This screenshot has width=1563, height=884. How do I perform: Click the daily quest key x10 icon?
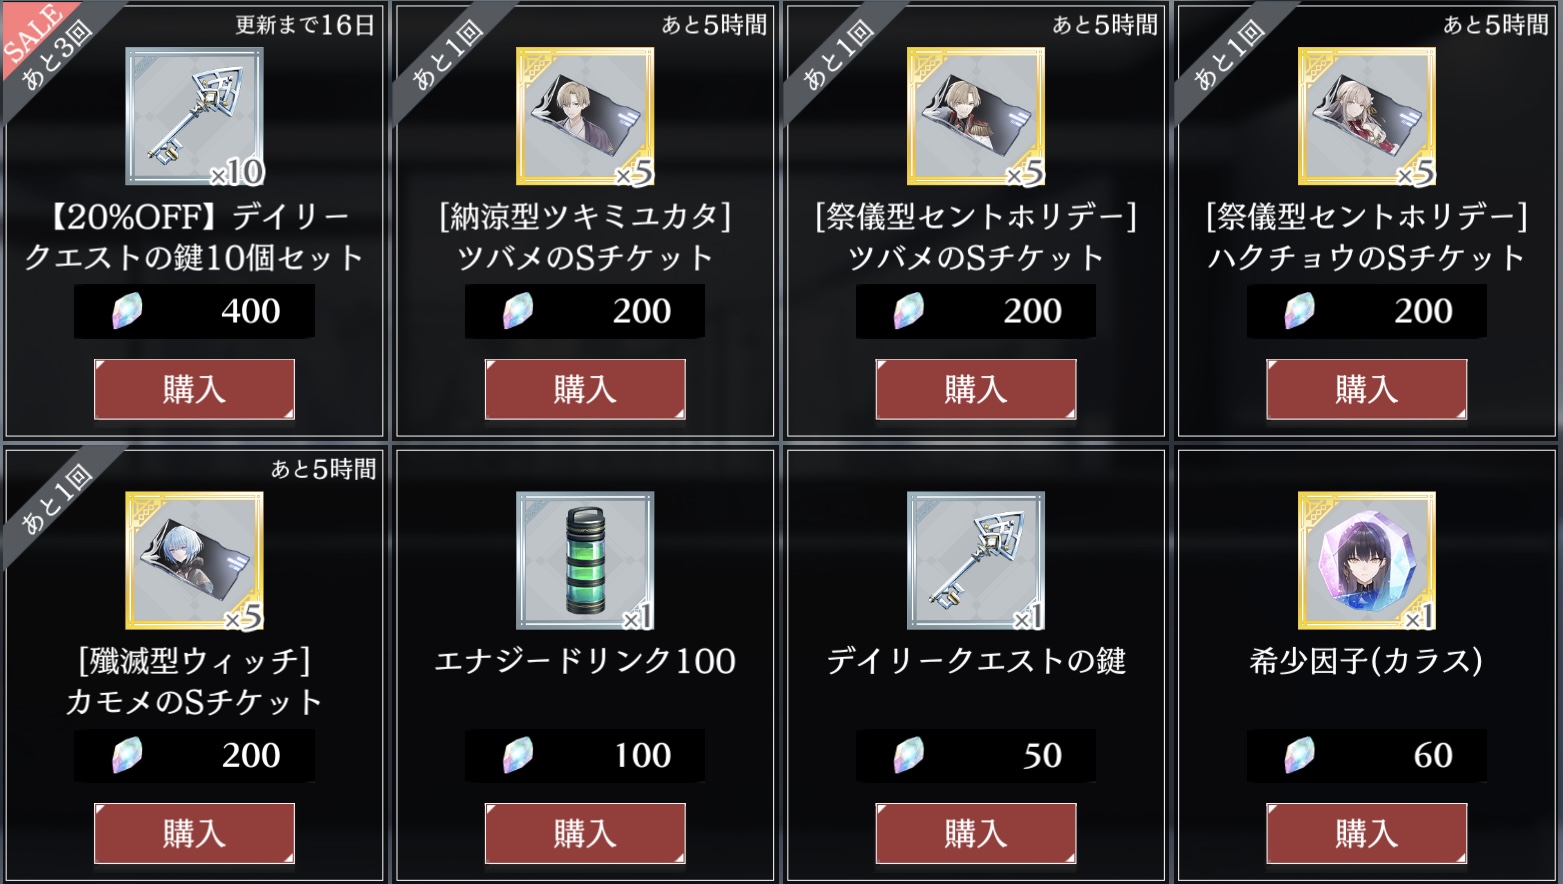[x=195, y=116]
